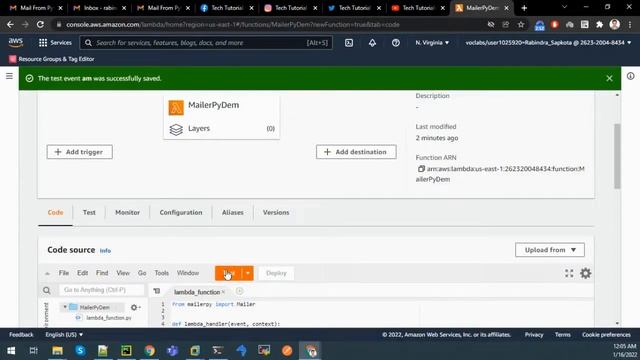Open the browser tab search chevron

click(x=564, y=8)
